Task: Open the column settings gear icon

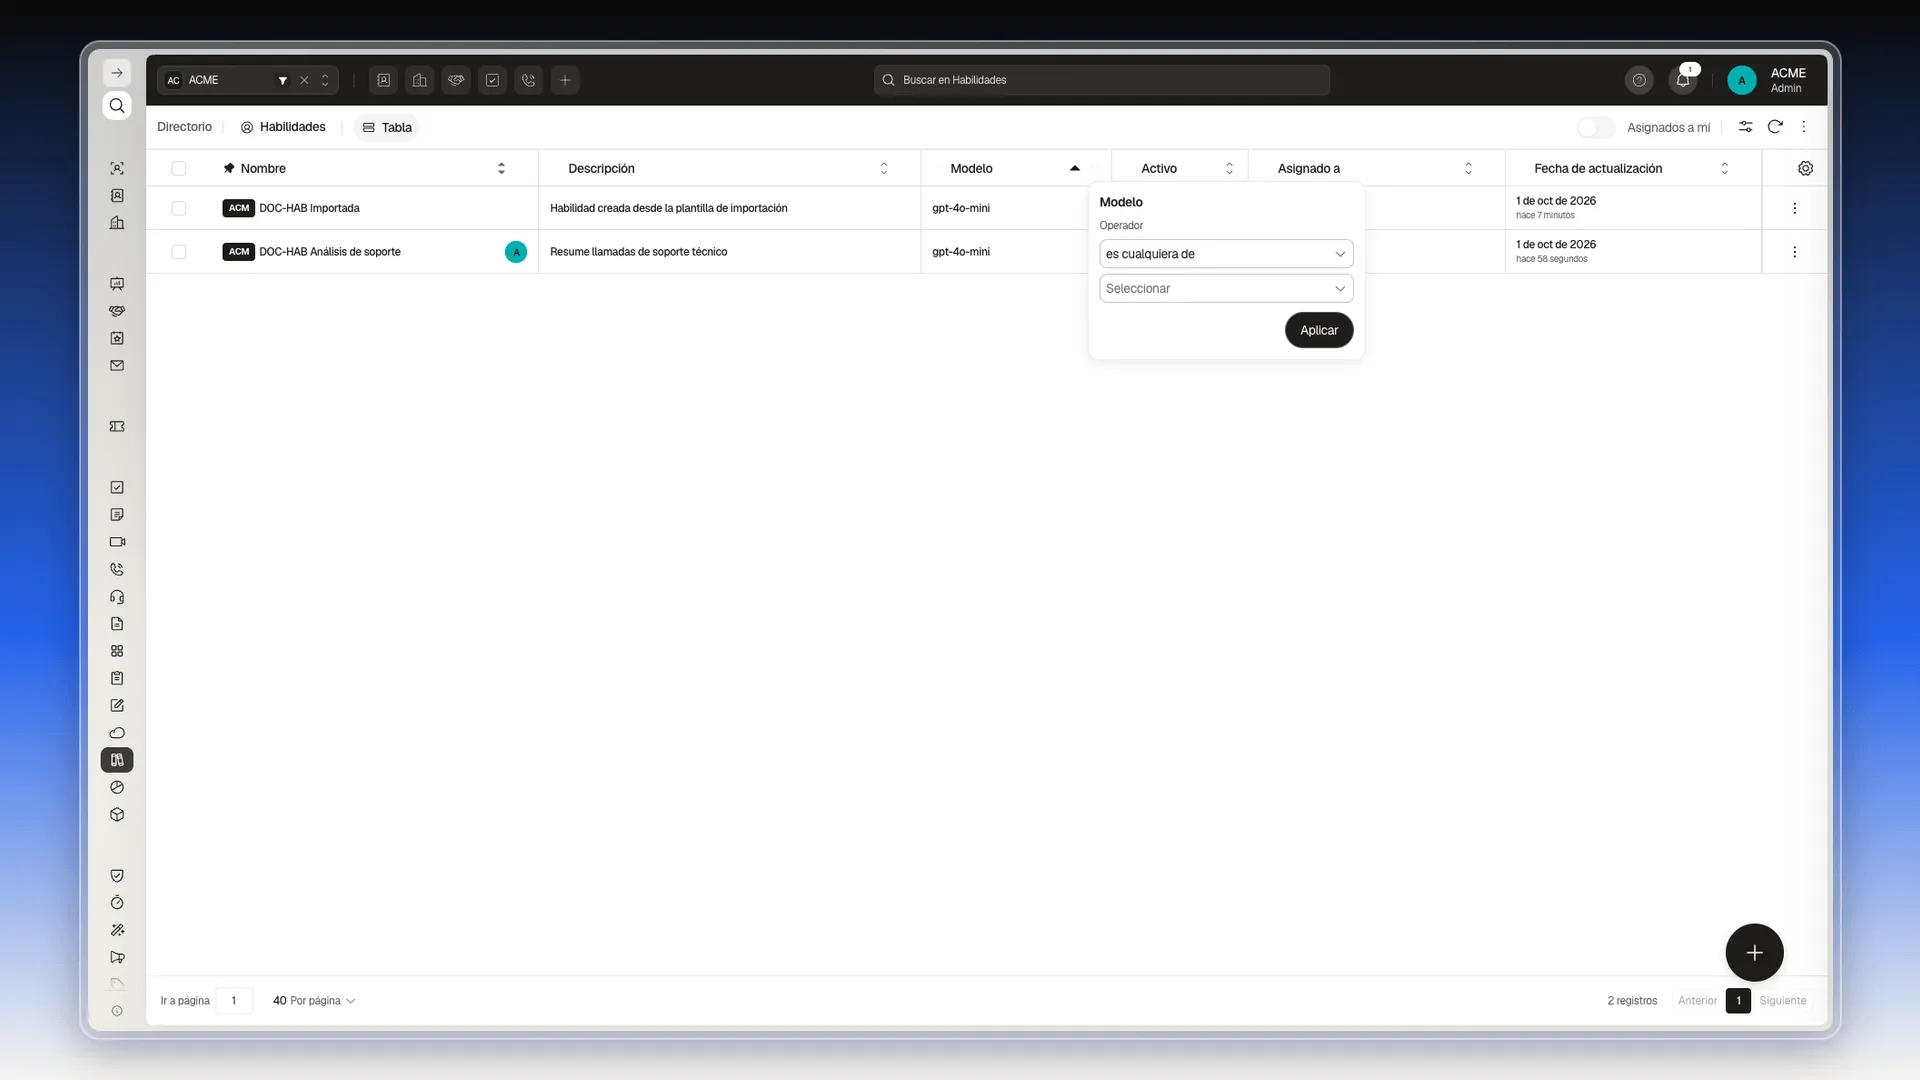Action: 1805,168
